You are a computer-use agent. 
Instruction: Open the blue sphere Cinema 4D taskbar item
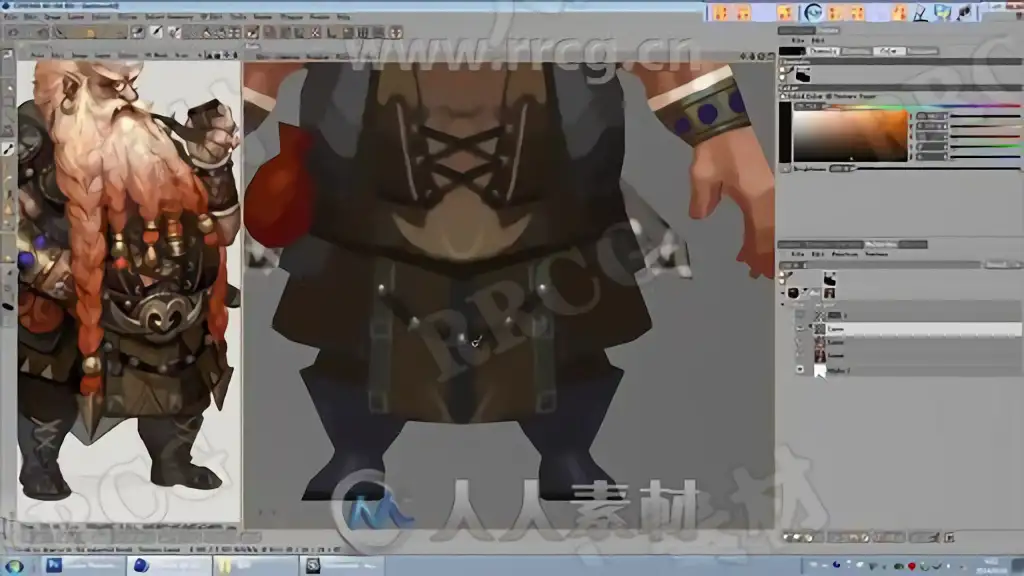(170, 566)
